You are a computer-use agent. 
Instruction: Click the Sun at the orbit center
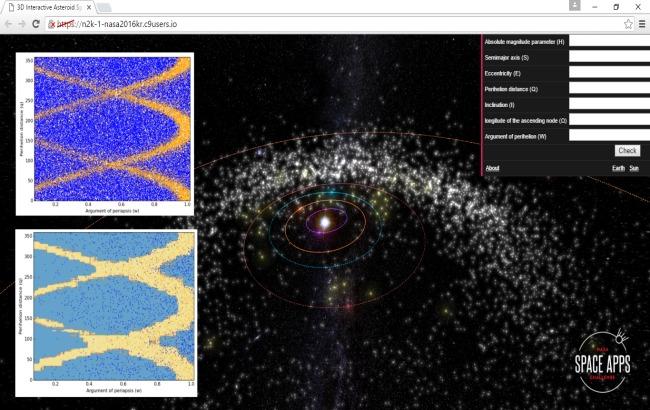pos(323,219)
